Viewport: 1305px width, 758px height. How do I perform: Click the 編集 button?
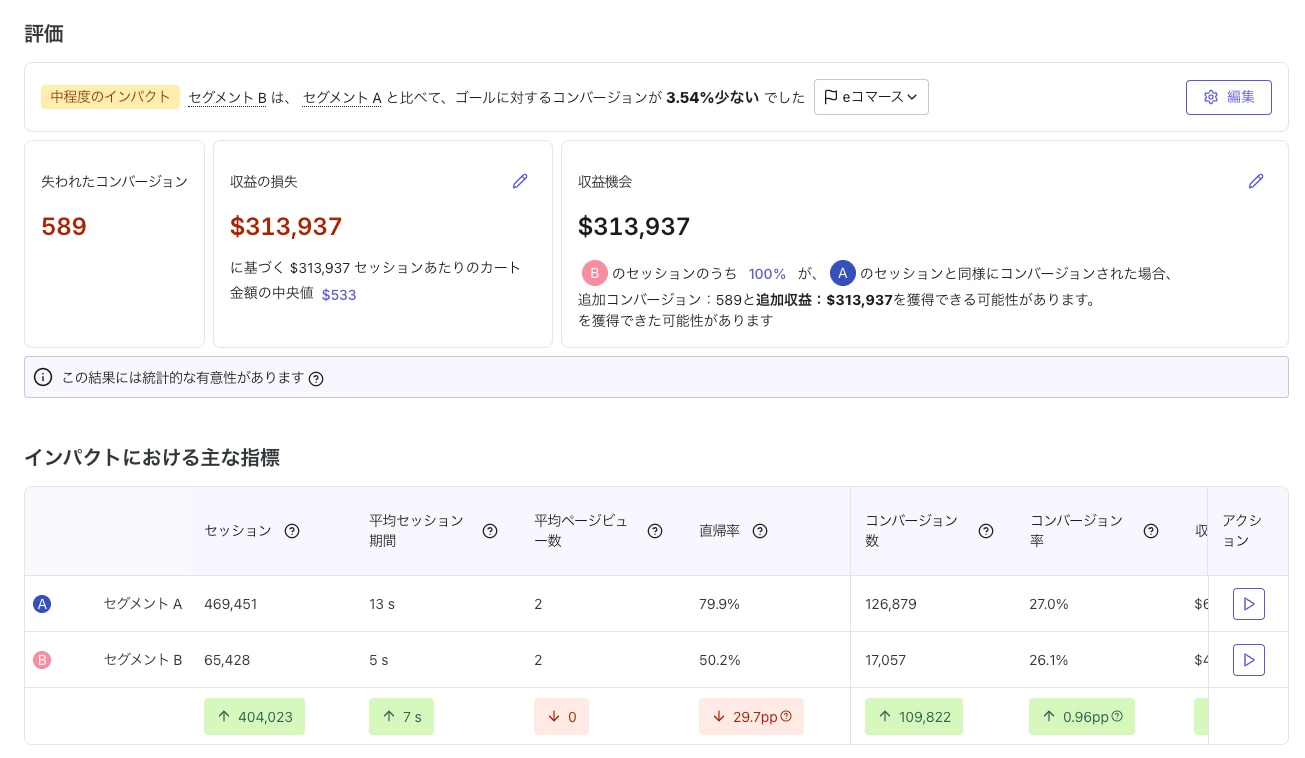coord(1228,97)
